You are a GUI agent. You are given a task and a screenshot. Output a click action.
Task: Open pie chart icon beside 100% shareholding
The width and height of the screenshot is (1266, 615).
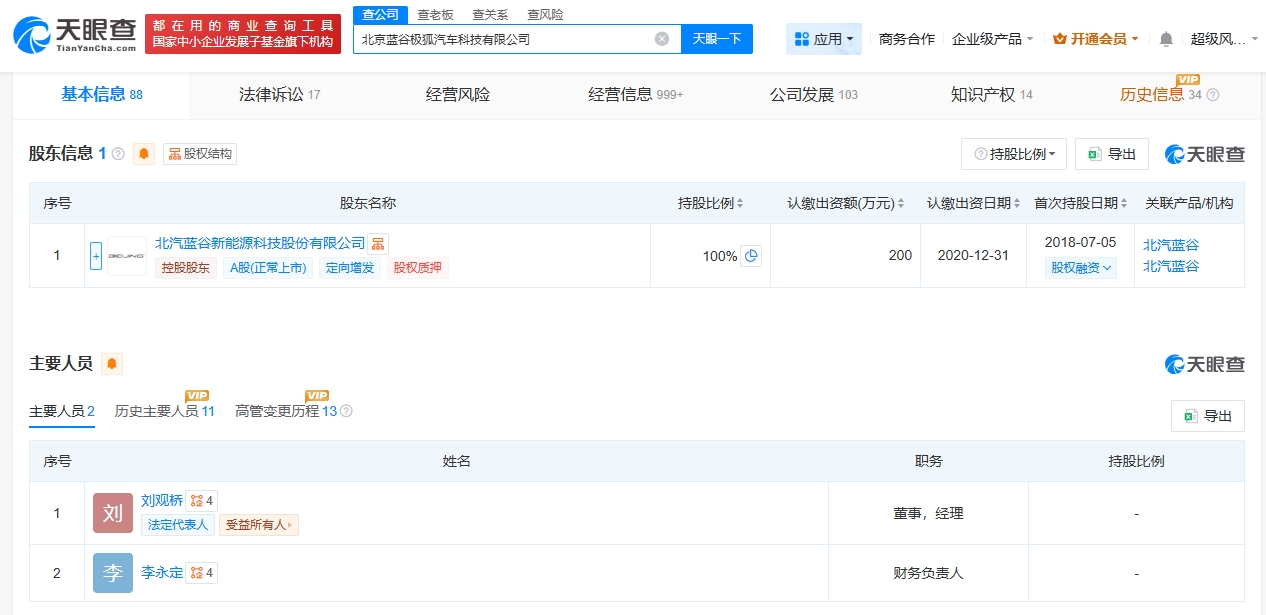751,256
